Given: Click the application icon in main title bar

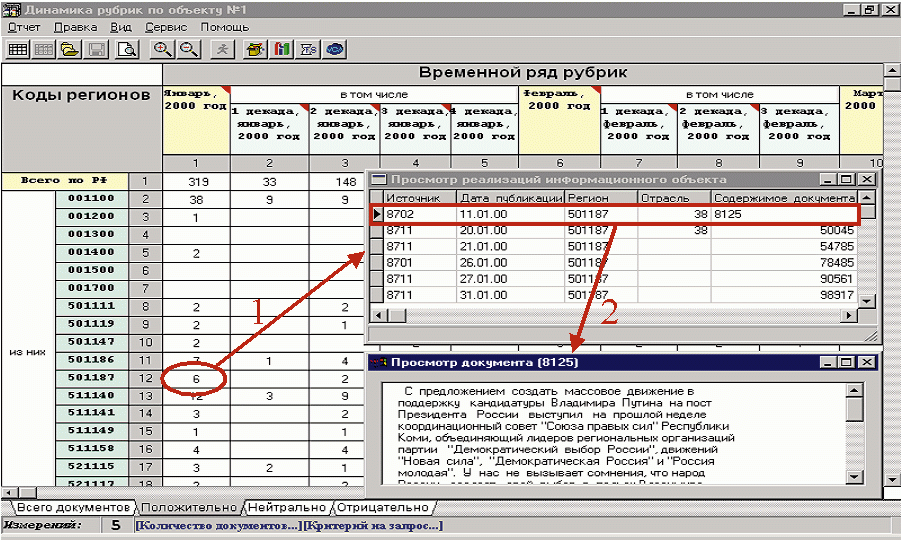Looking at the screenshot, I should 11,10.
